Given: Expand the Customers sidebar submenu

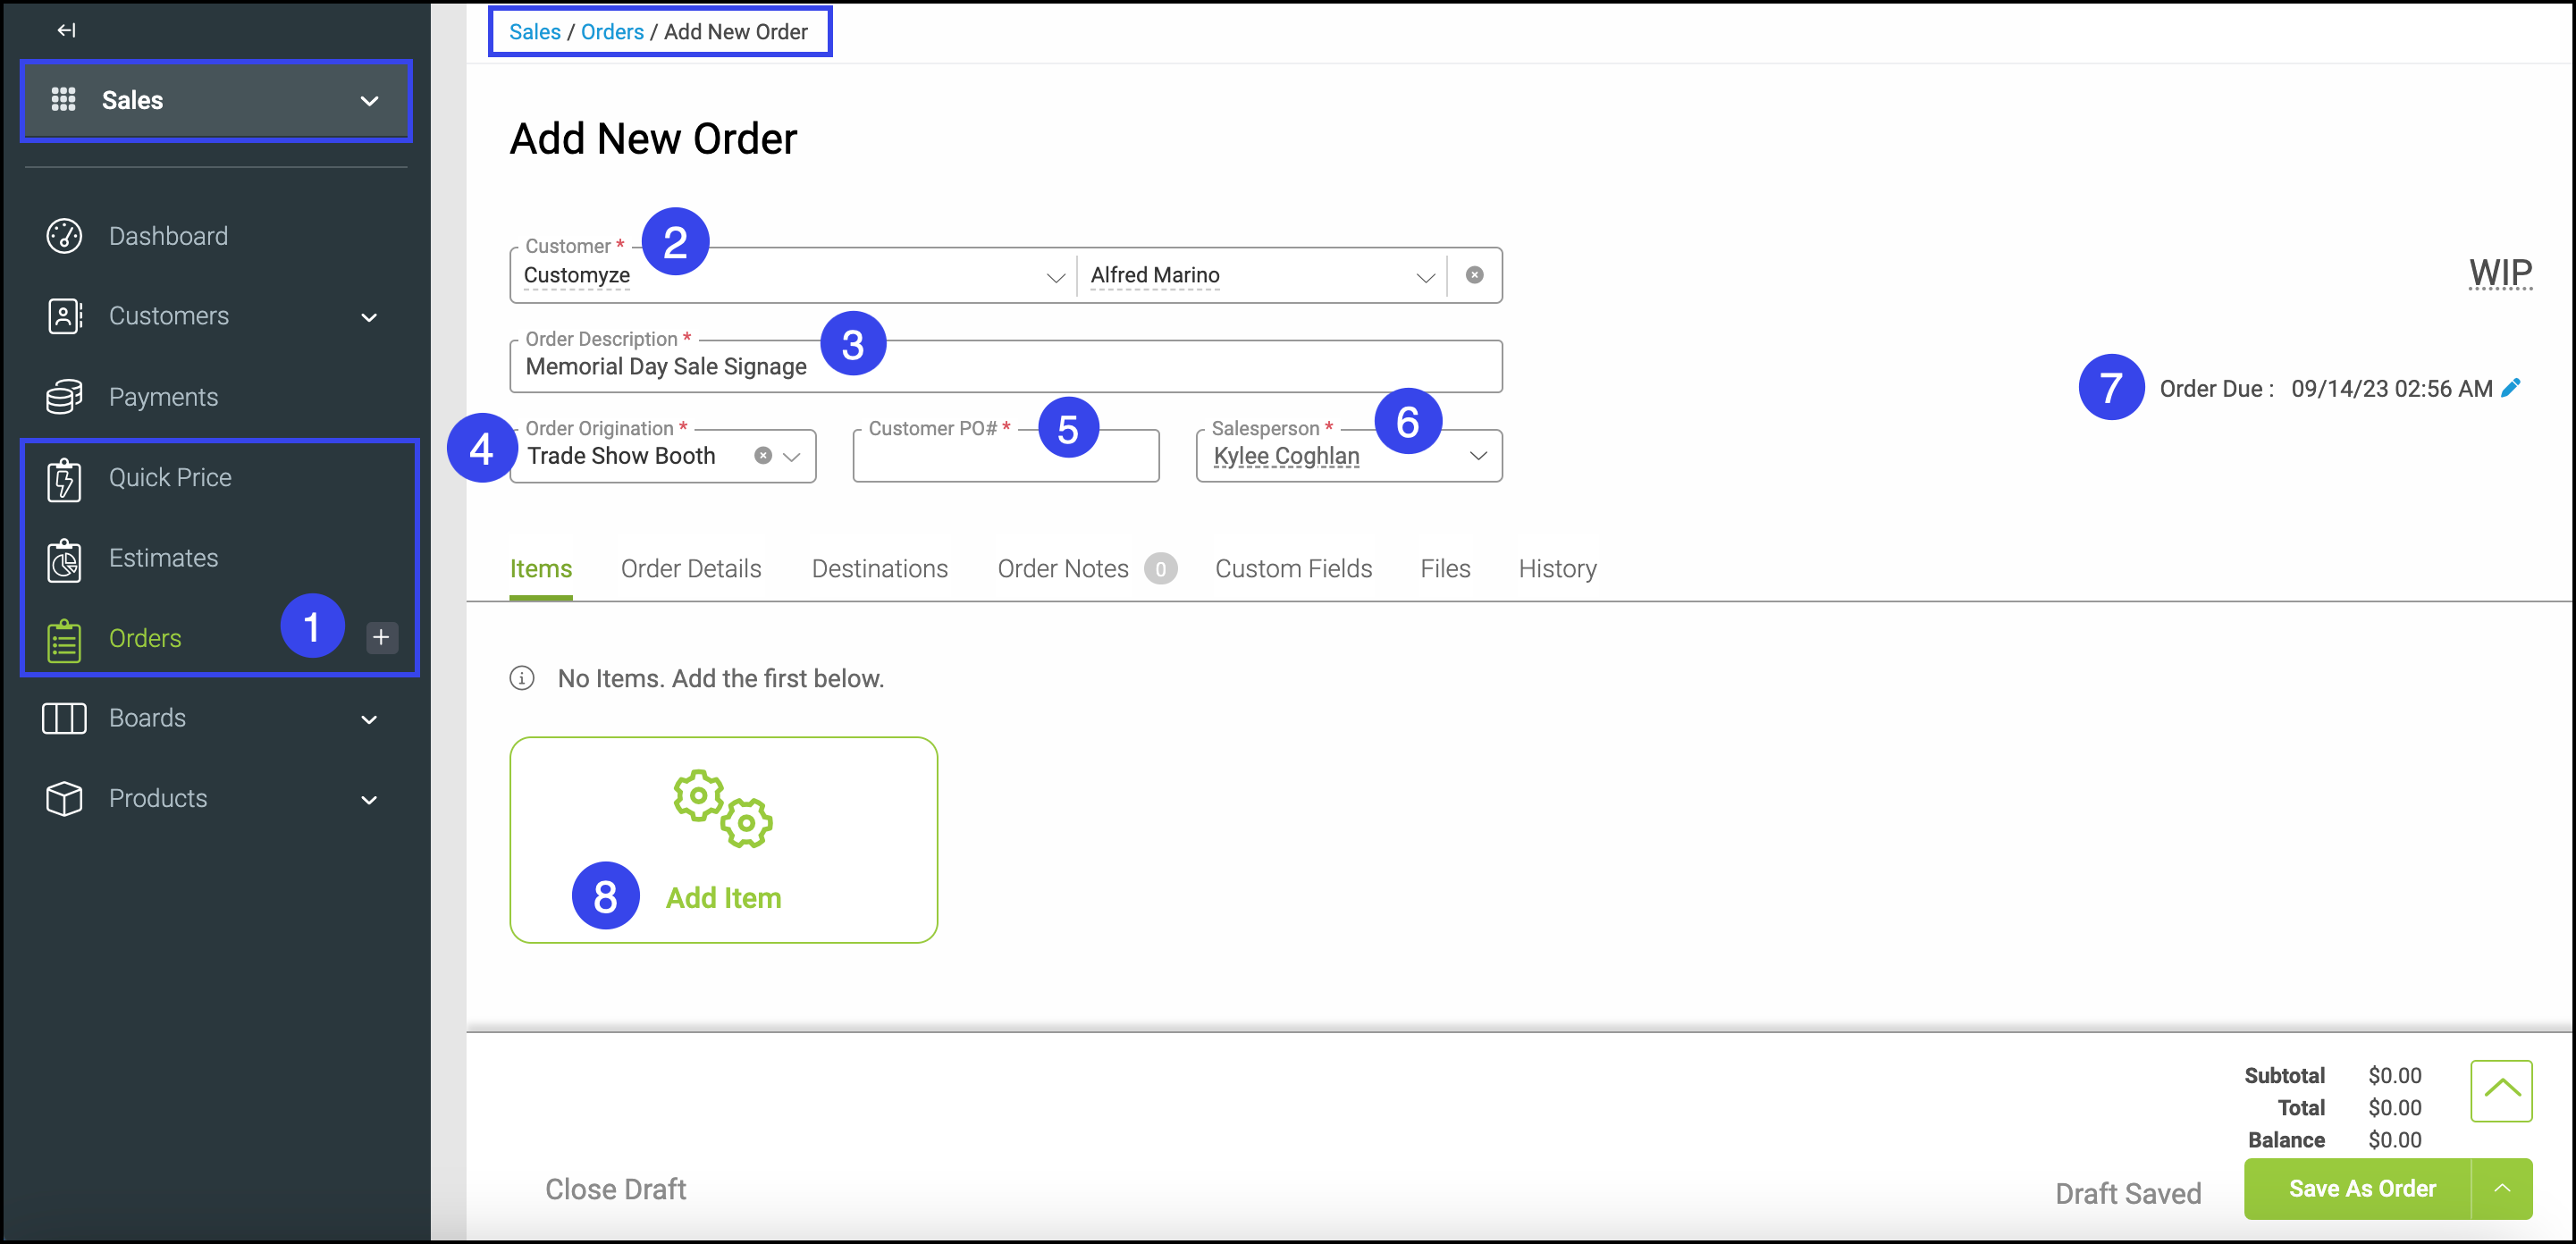Looking at the screenshot, I should [x=369, y=317].
